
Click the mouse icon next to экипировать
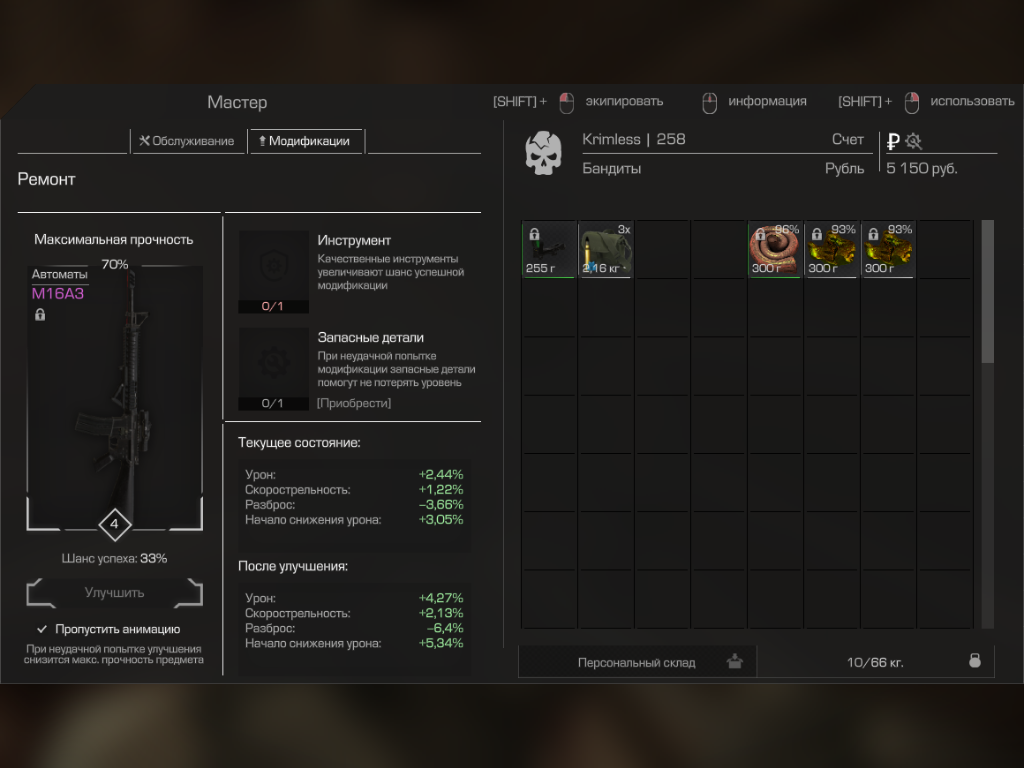[567, 103]
